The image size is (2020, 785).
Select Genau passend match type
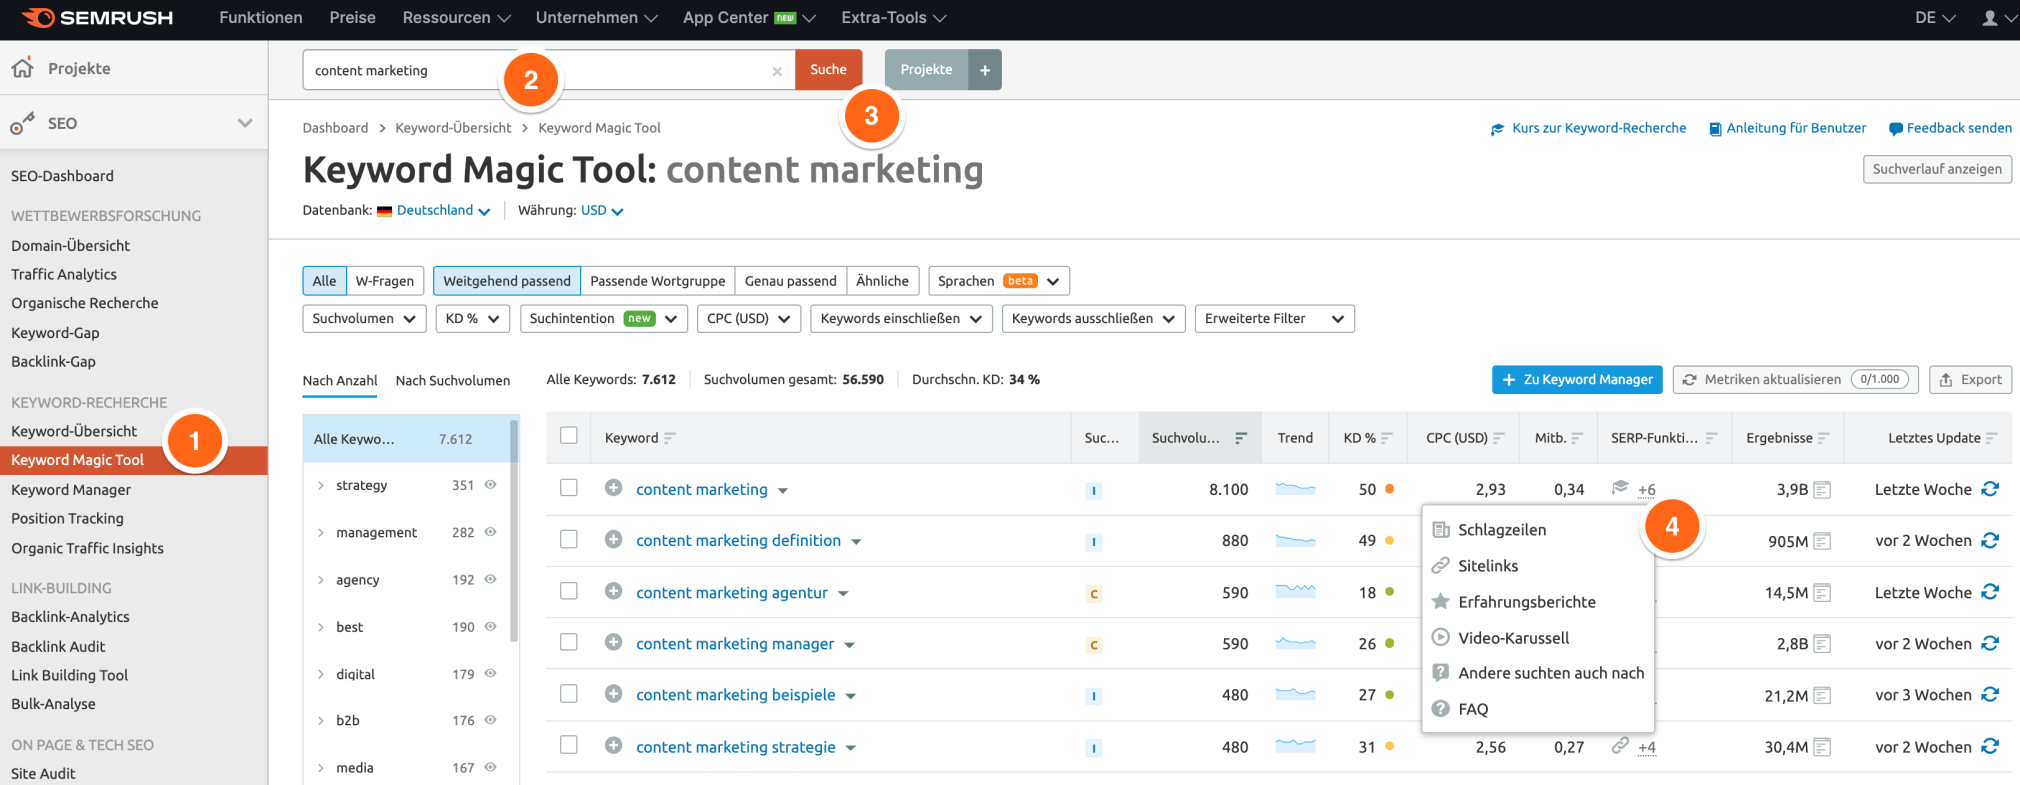click(791, 281)
